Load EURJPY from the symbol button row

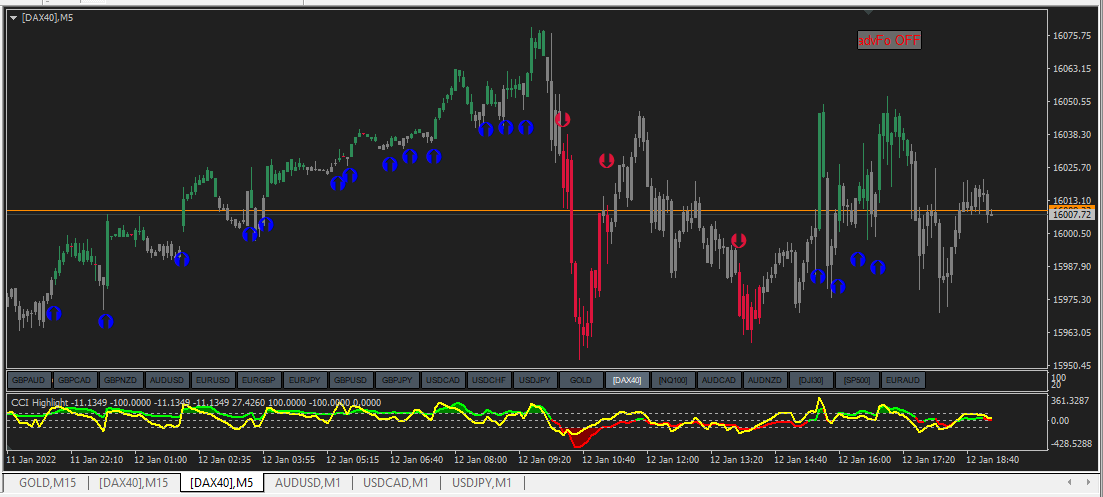[x=305, y=380]
